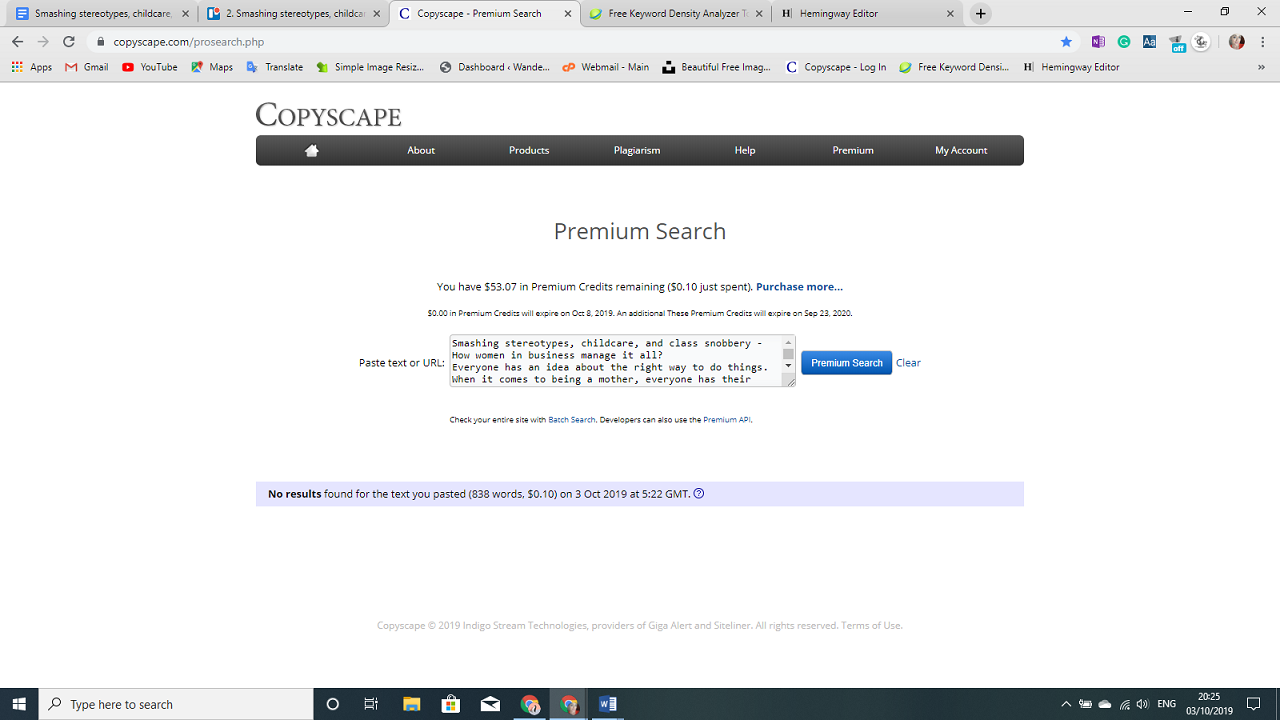Open the Chrome profile avatar
The image size is (1280, 720).
[1237, 42]
